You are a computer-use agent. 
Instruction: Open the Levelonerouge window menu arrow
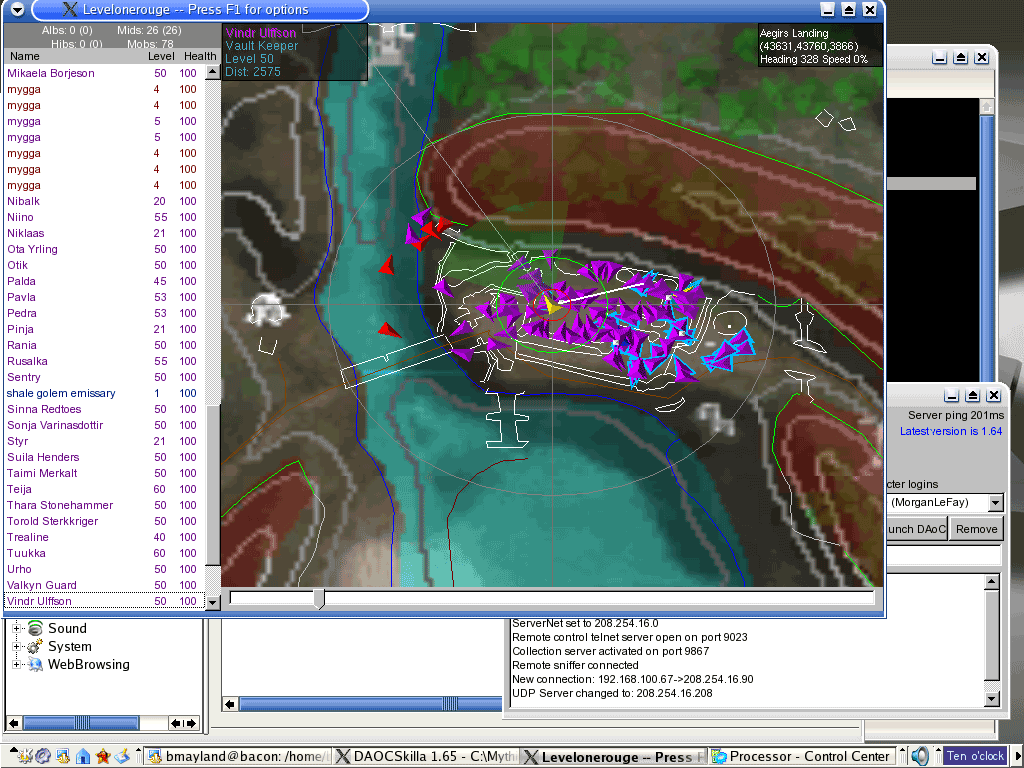tap(18, 10)
